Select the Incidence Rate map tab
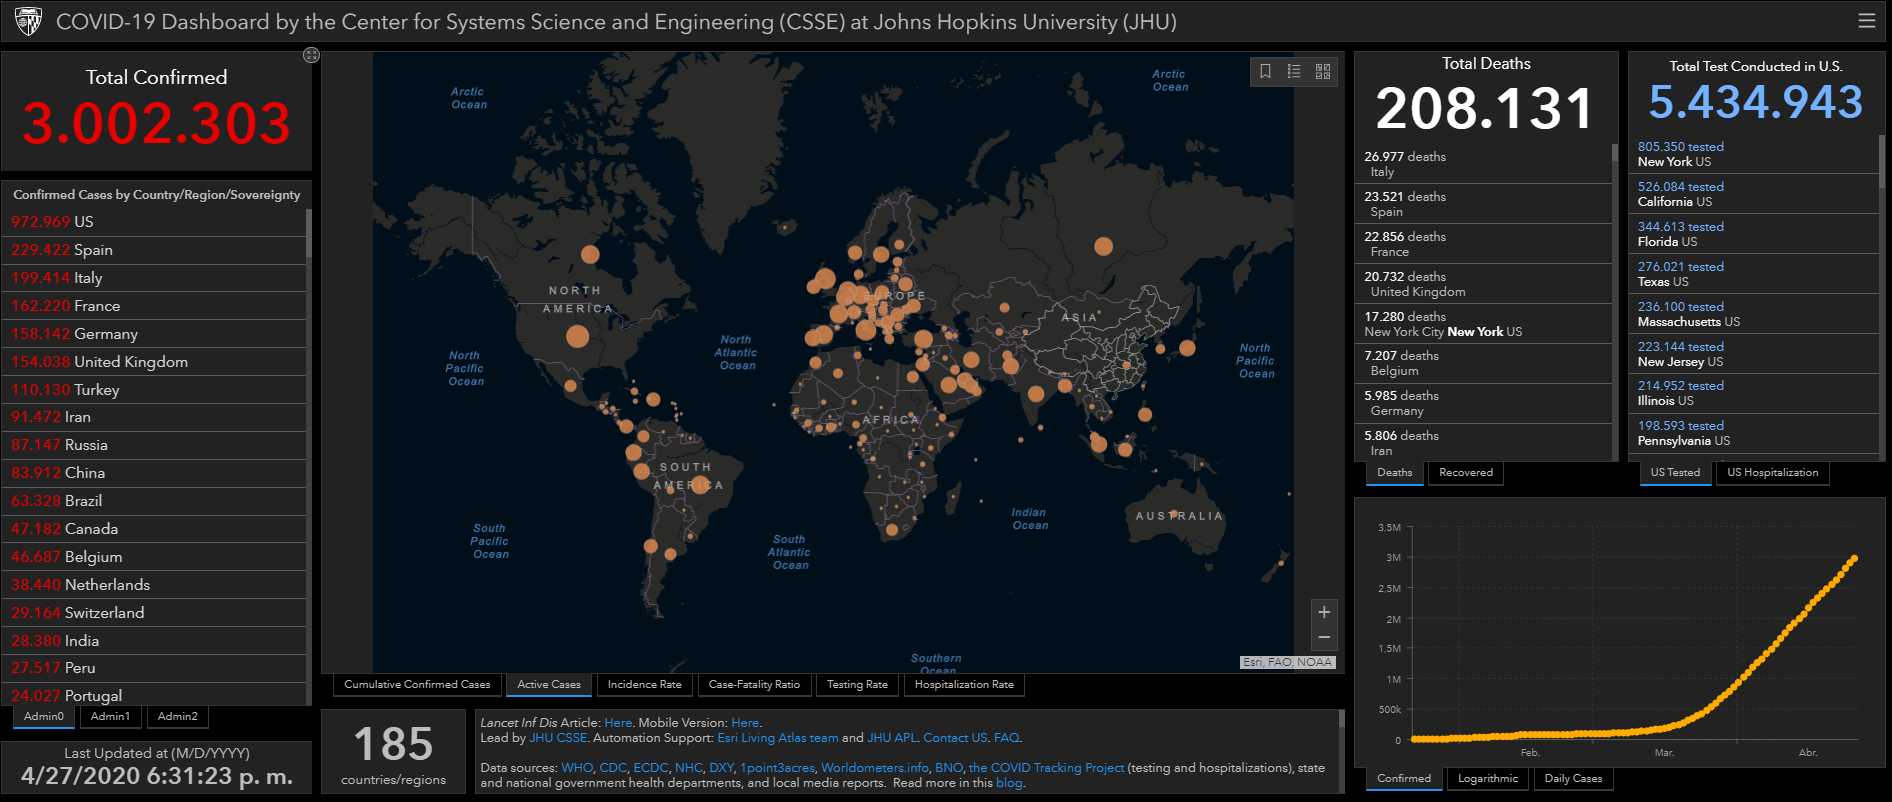Viewport: 1892px width, 802px height. point(644,685)
